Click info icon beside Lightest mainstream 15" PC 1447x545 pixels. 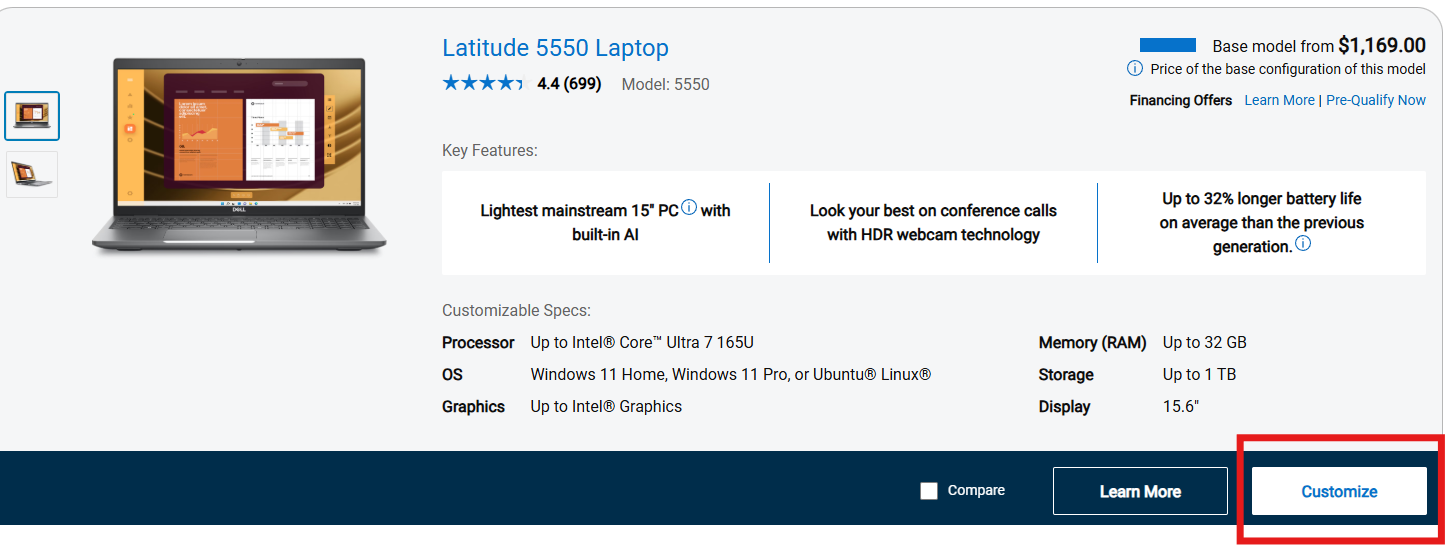(x=689, y=209)
